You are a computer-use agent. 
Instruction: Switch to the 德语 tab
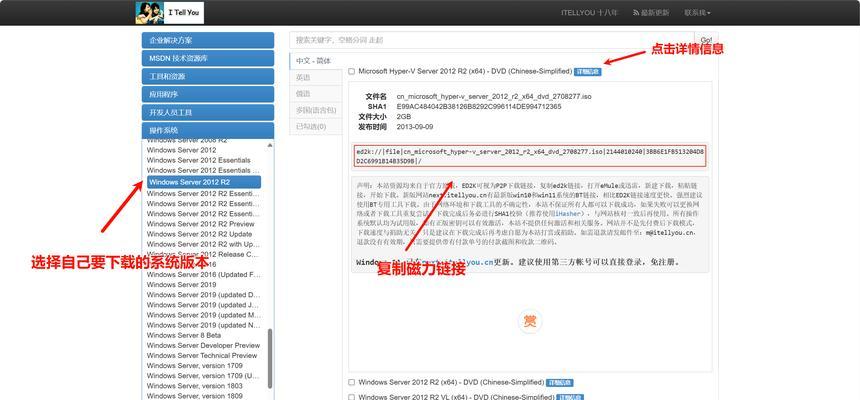(316, 94)
